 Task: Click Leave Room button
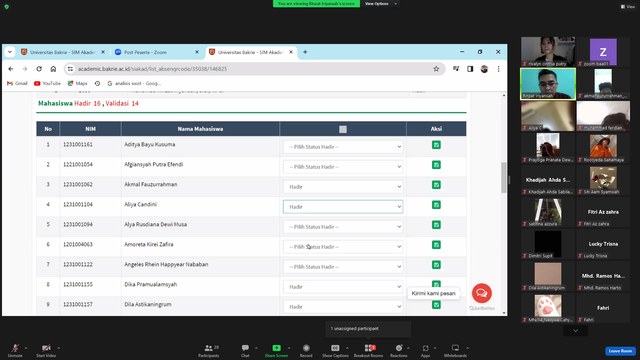tap(620, 351)
